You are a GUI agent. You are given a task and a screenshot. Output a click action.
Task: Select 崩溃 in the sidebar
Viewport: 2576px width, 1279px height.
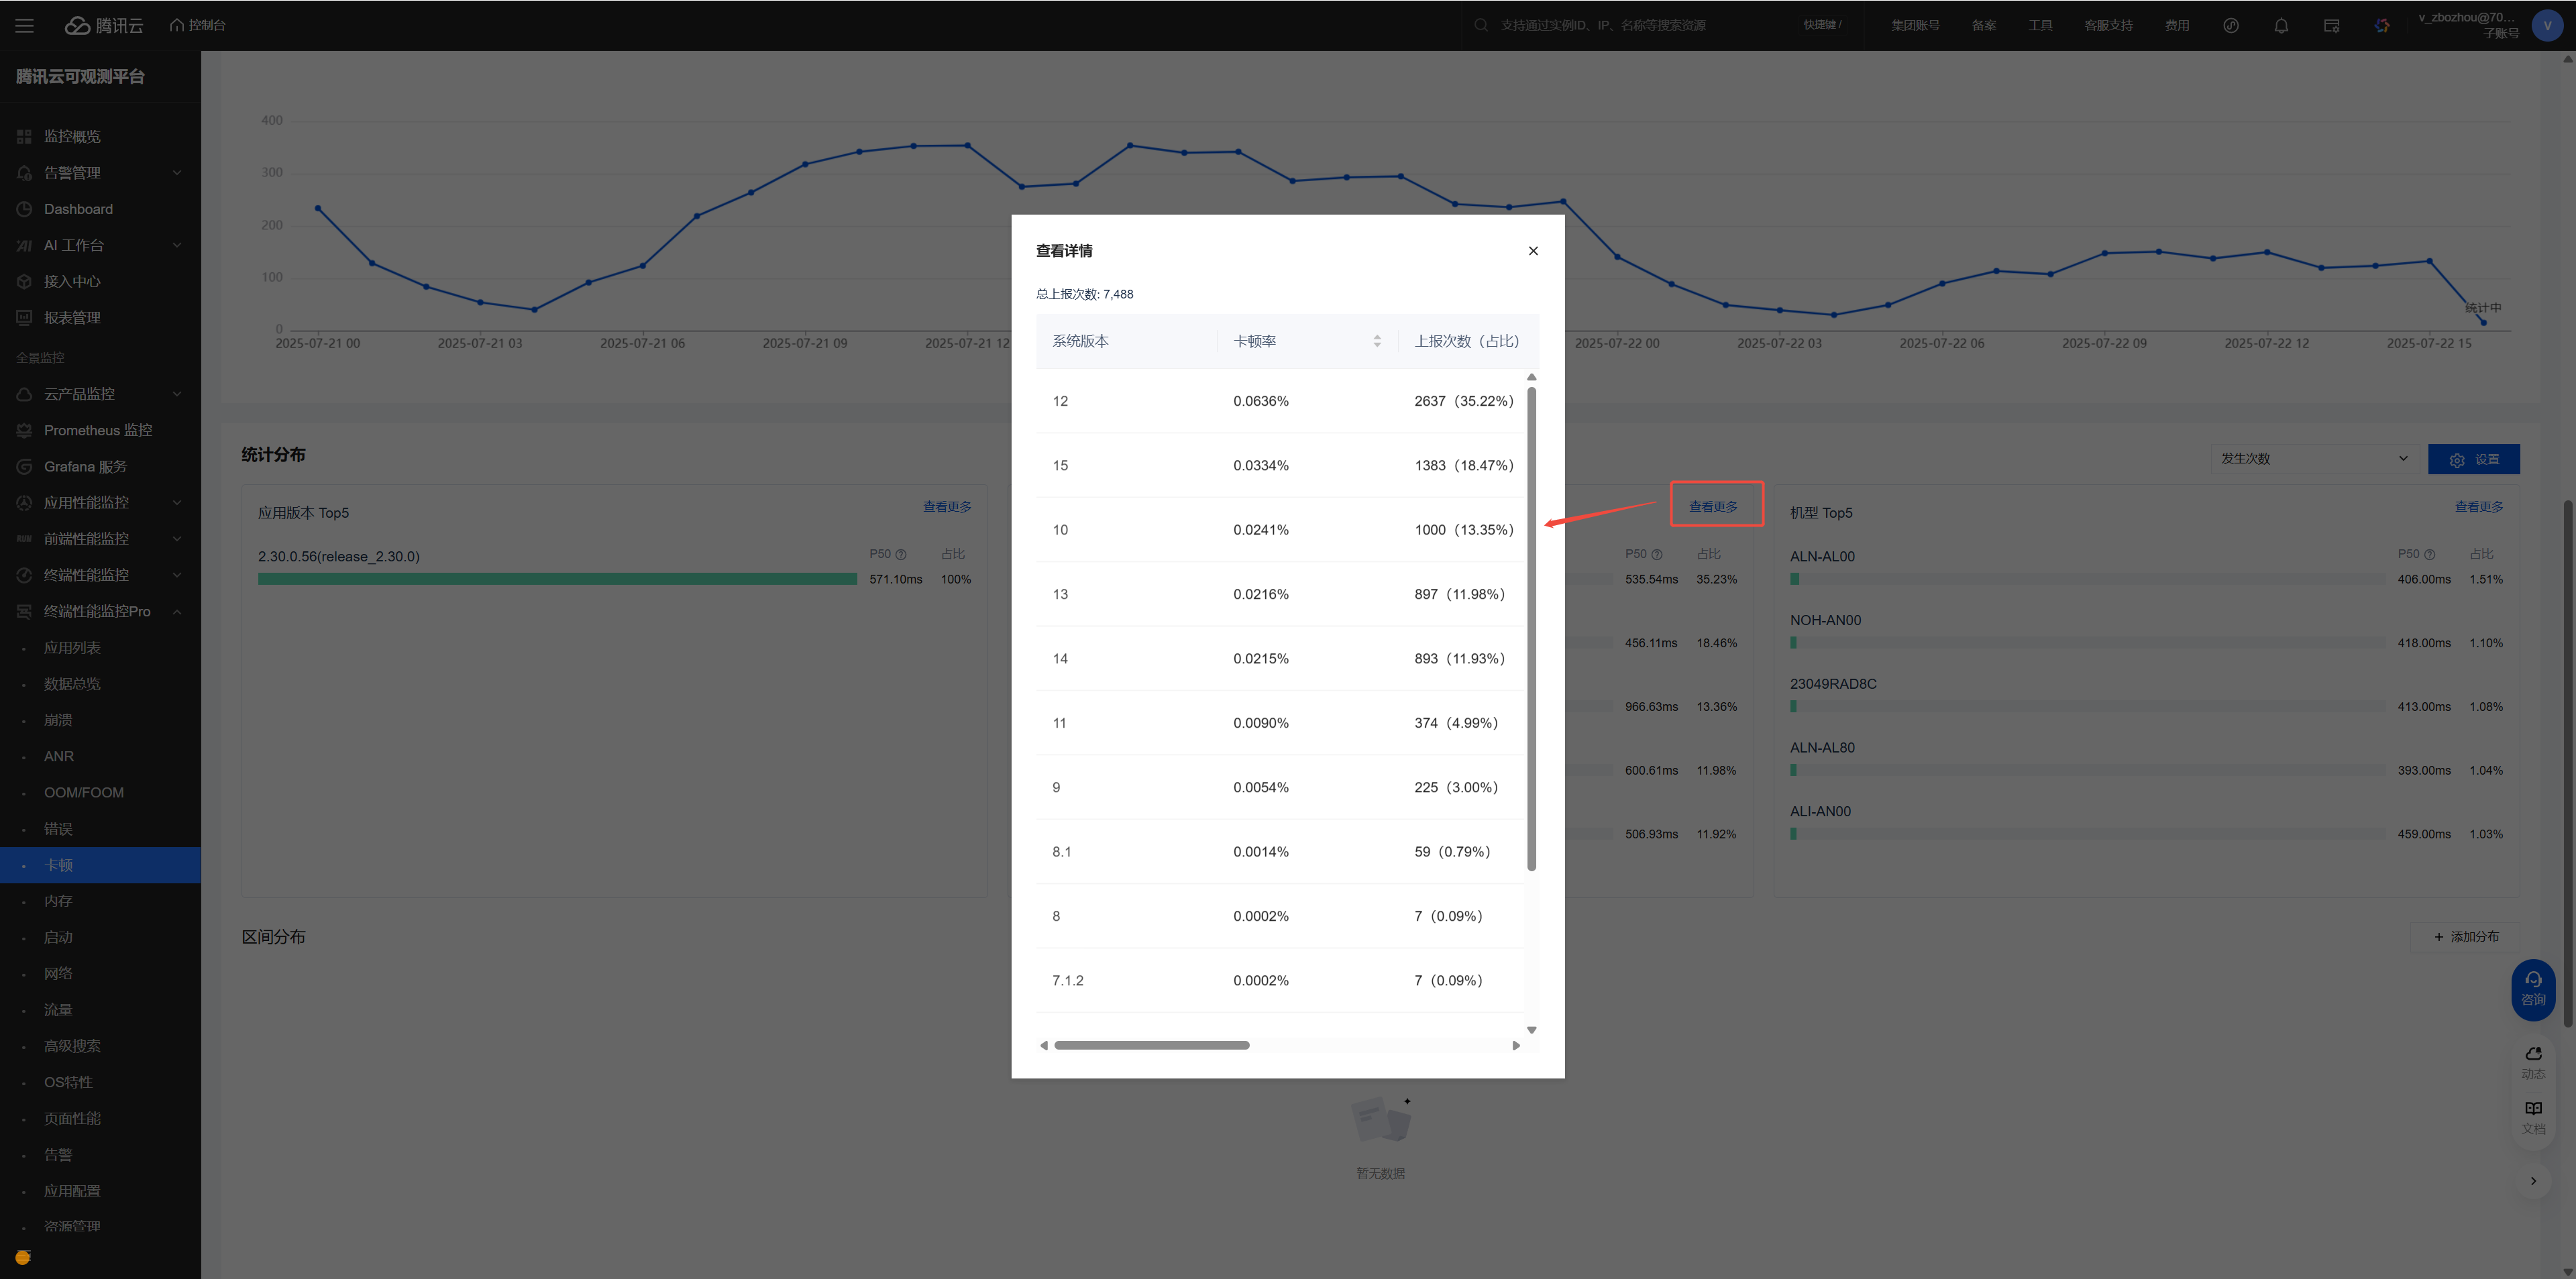click(58, 720)
